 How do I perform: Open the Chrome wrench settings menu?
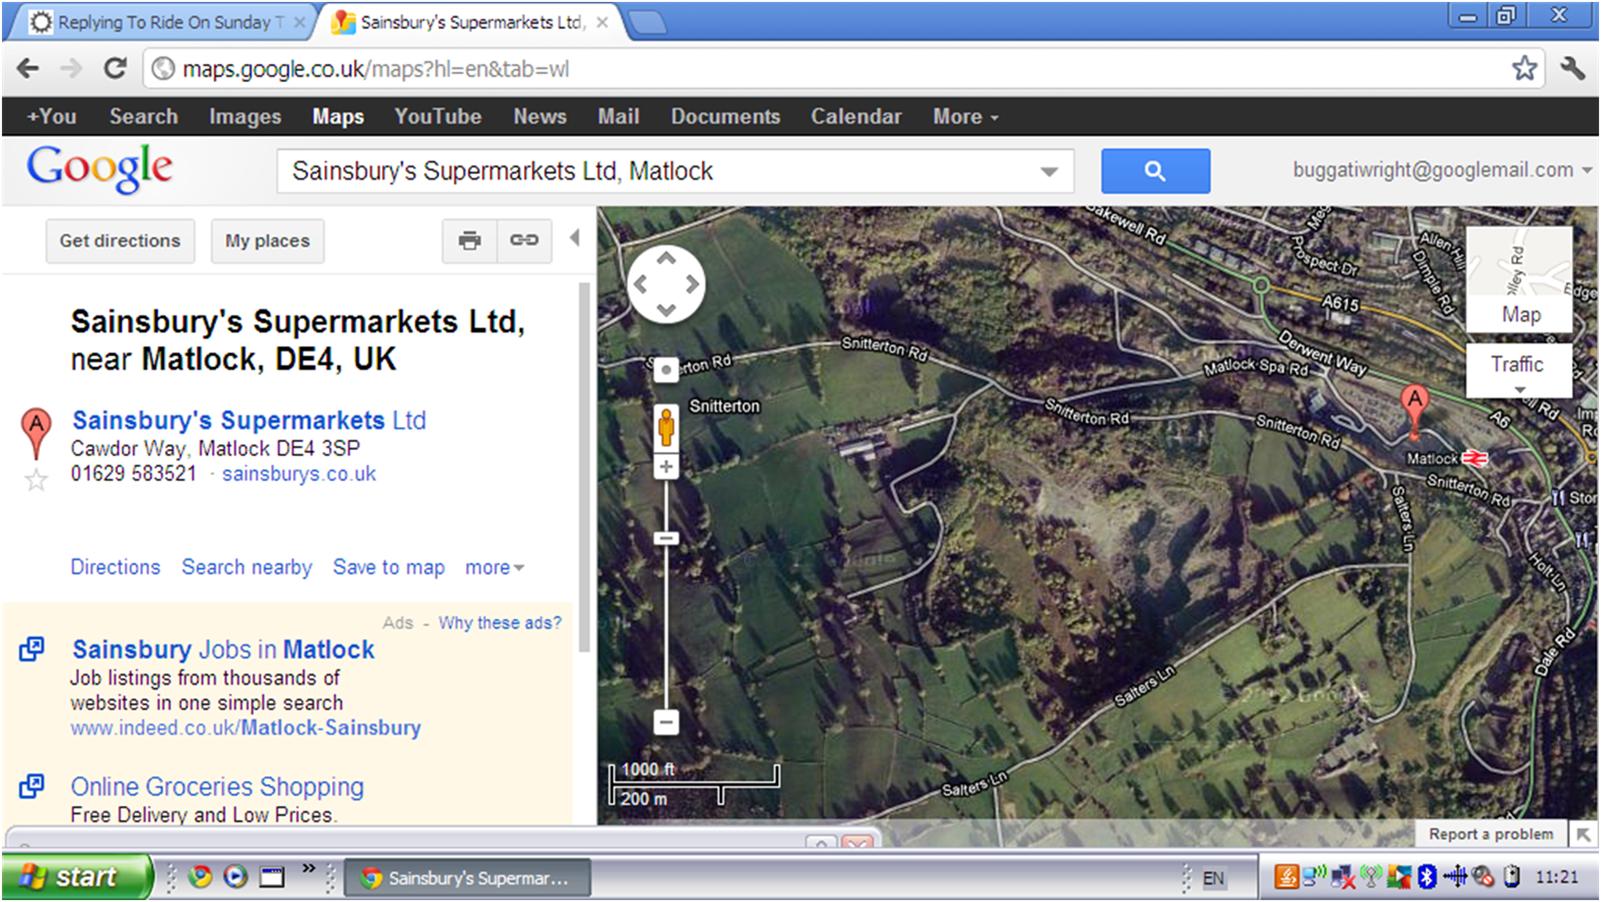click(1573, 68)
